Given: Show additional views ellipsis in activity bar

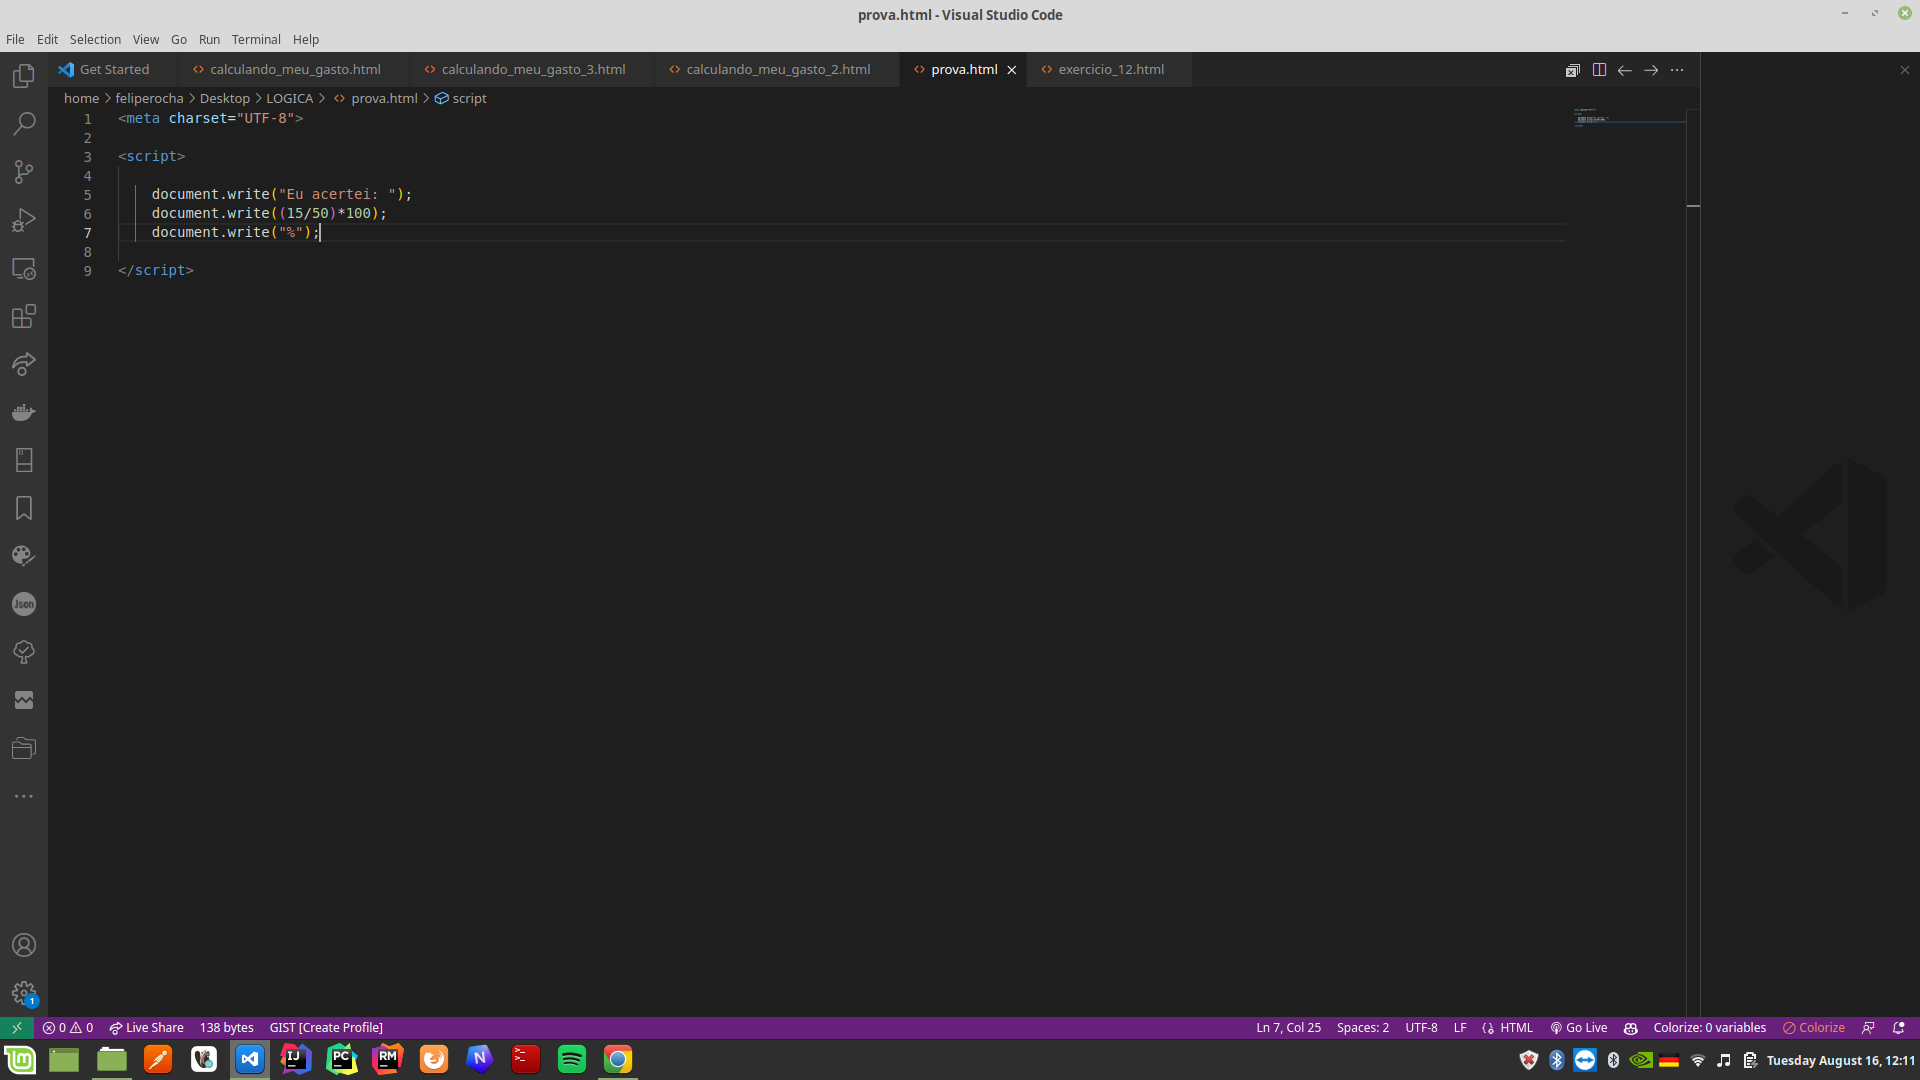Looking at the screenshot, I should [x=24, y=796].
